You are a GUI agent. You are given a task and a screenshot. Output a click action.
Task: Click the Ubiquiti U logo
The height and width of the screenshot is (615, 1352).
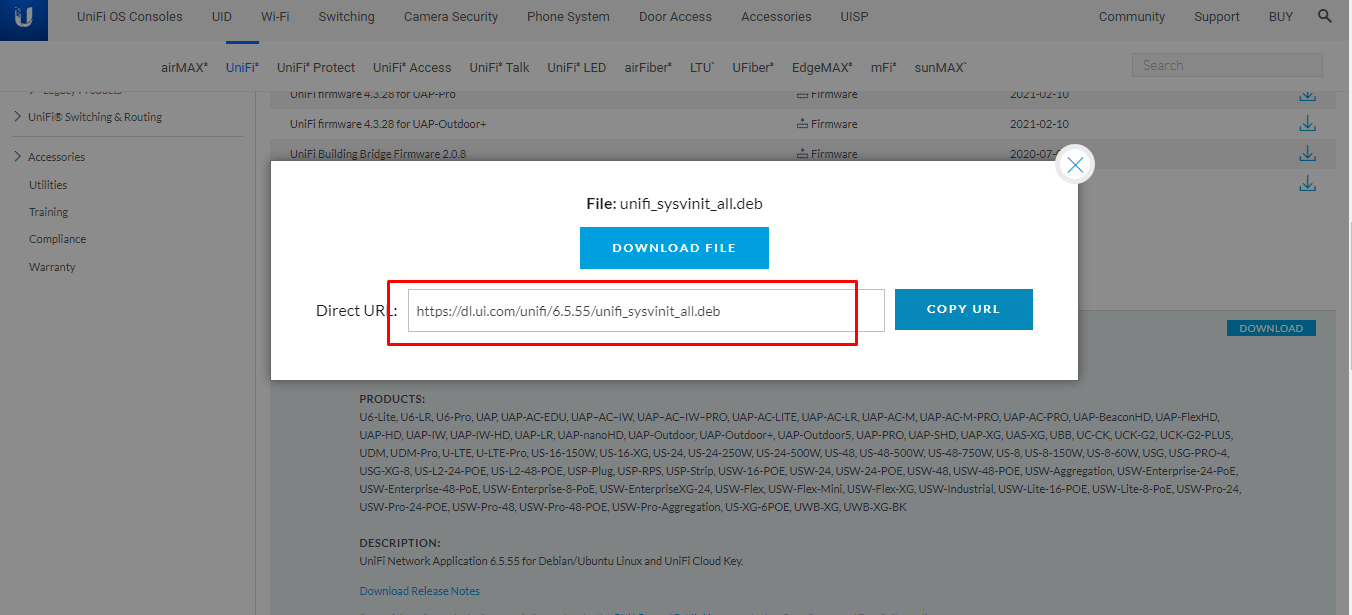click(x=23, y=20)
